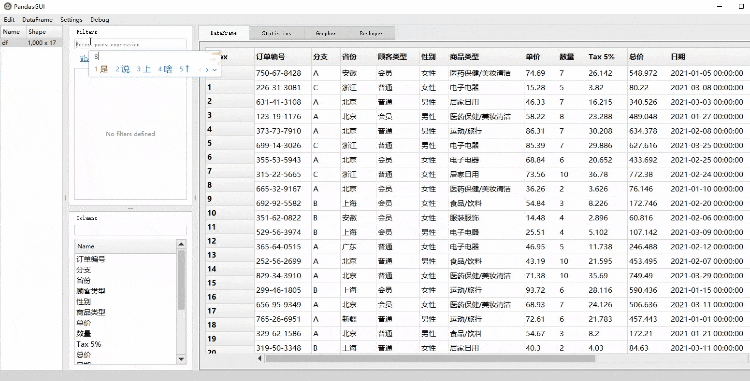Click the 省份 table column header
Image resolution: width=750 pixels, height=381 pixels.
pyautogui.click(x=358, y=56)
